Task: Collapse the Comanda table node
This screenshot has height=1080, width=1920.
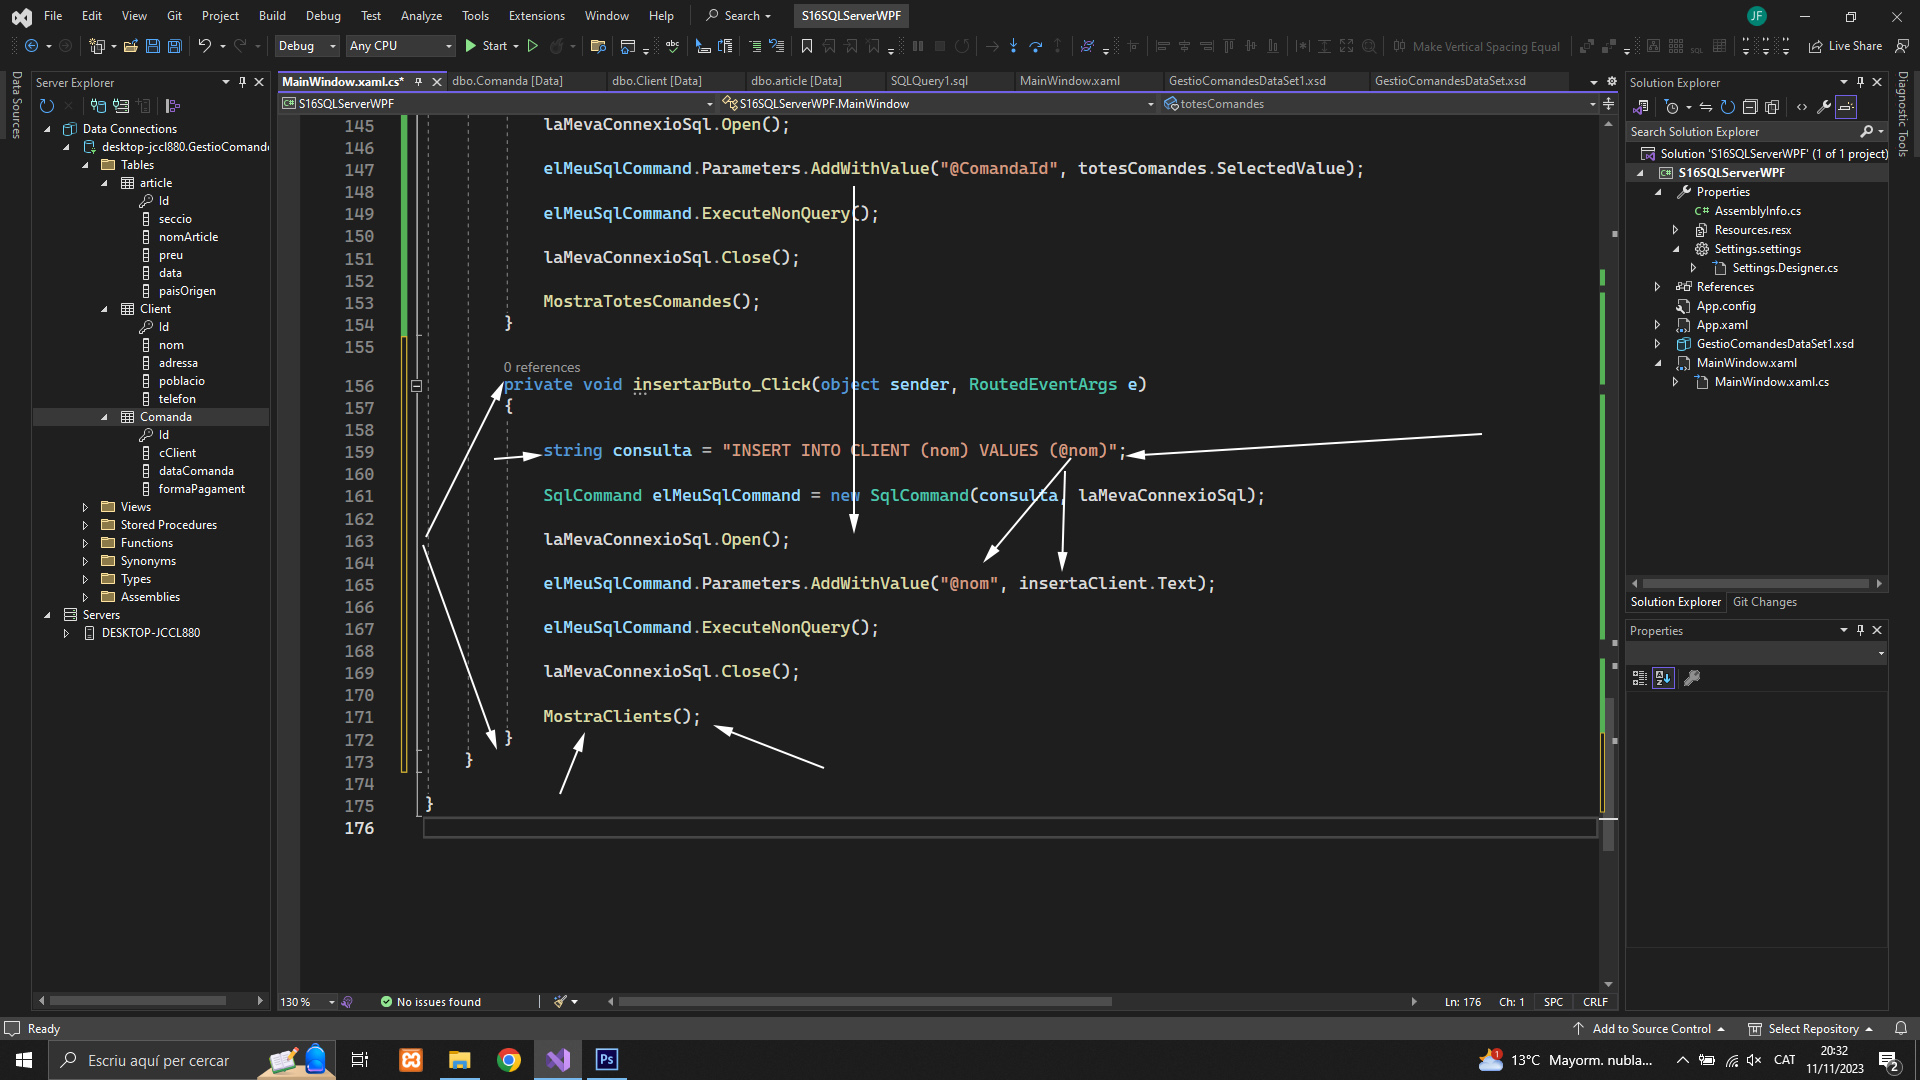Action: (x=104, y=417)
